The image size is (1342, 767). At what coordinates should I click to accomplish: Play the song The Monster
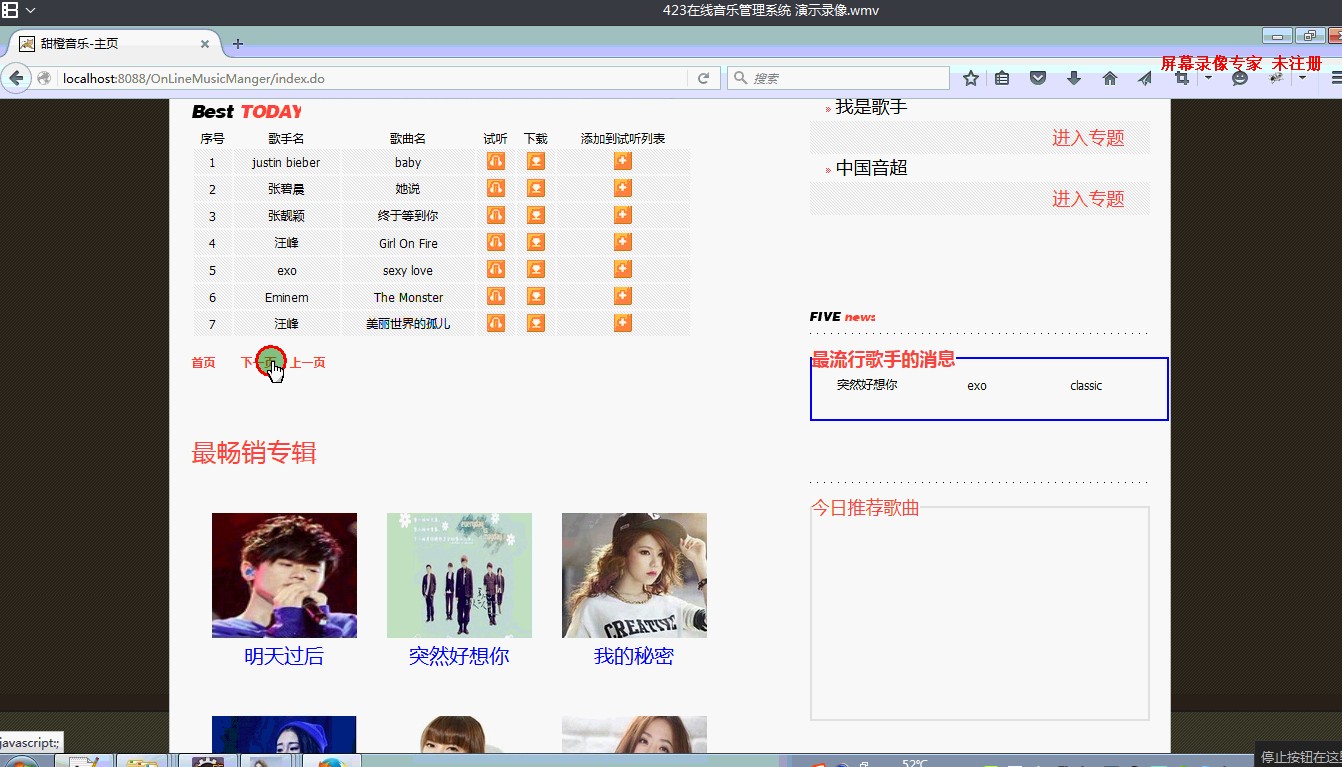pos(495,296)
